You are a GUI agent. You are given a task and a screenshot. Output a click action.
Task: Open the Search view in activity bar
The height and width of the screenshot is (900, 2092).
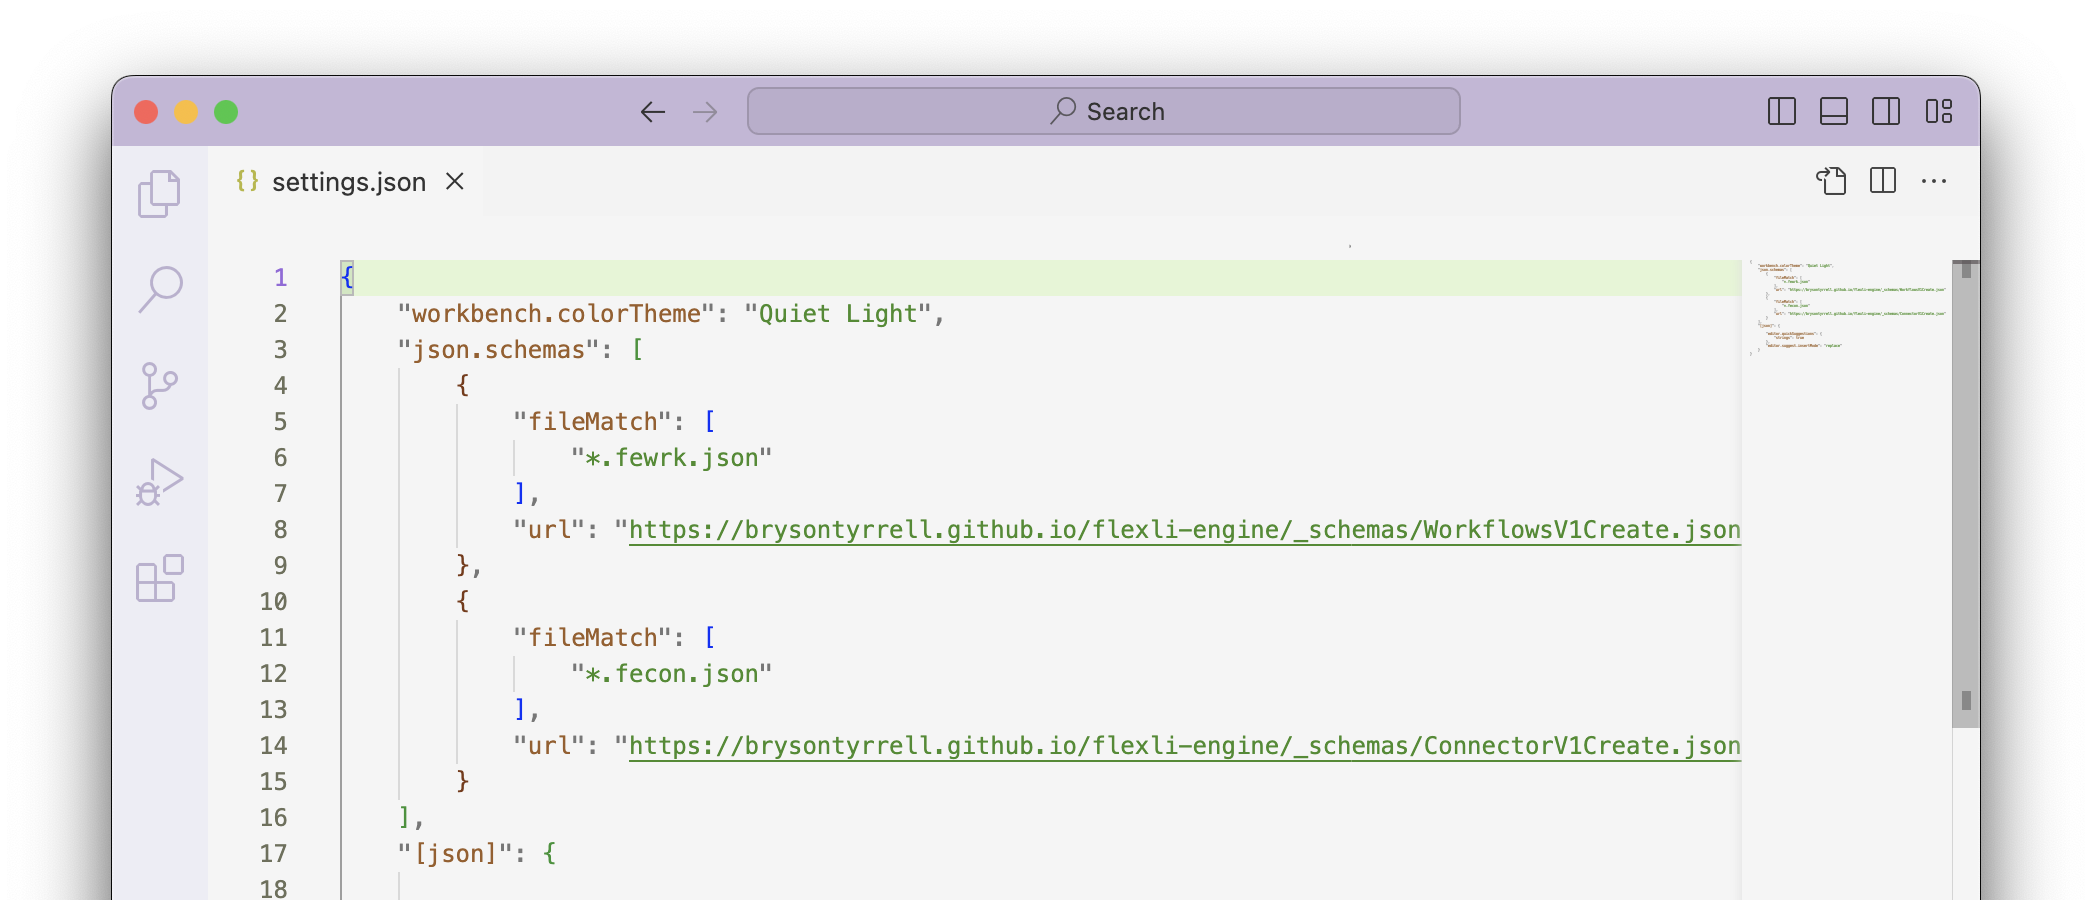pyautogui.click(x=160, y=289)
